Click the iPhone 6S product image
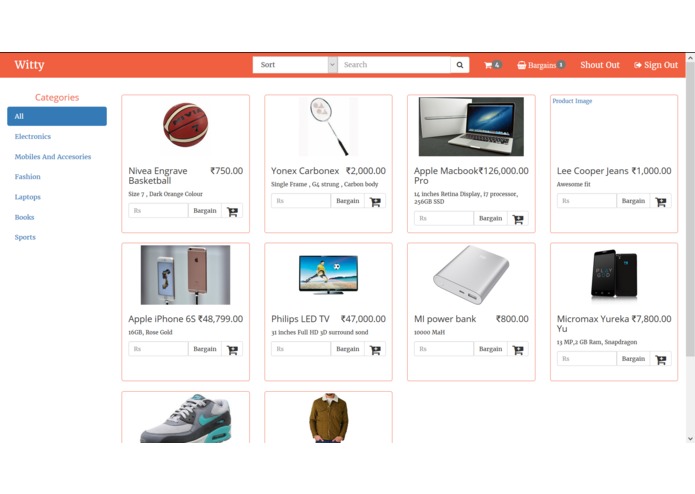 point(185,275)
